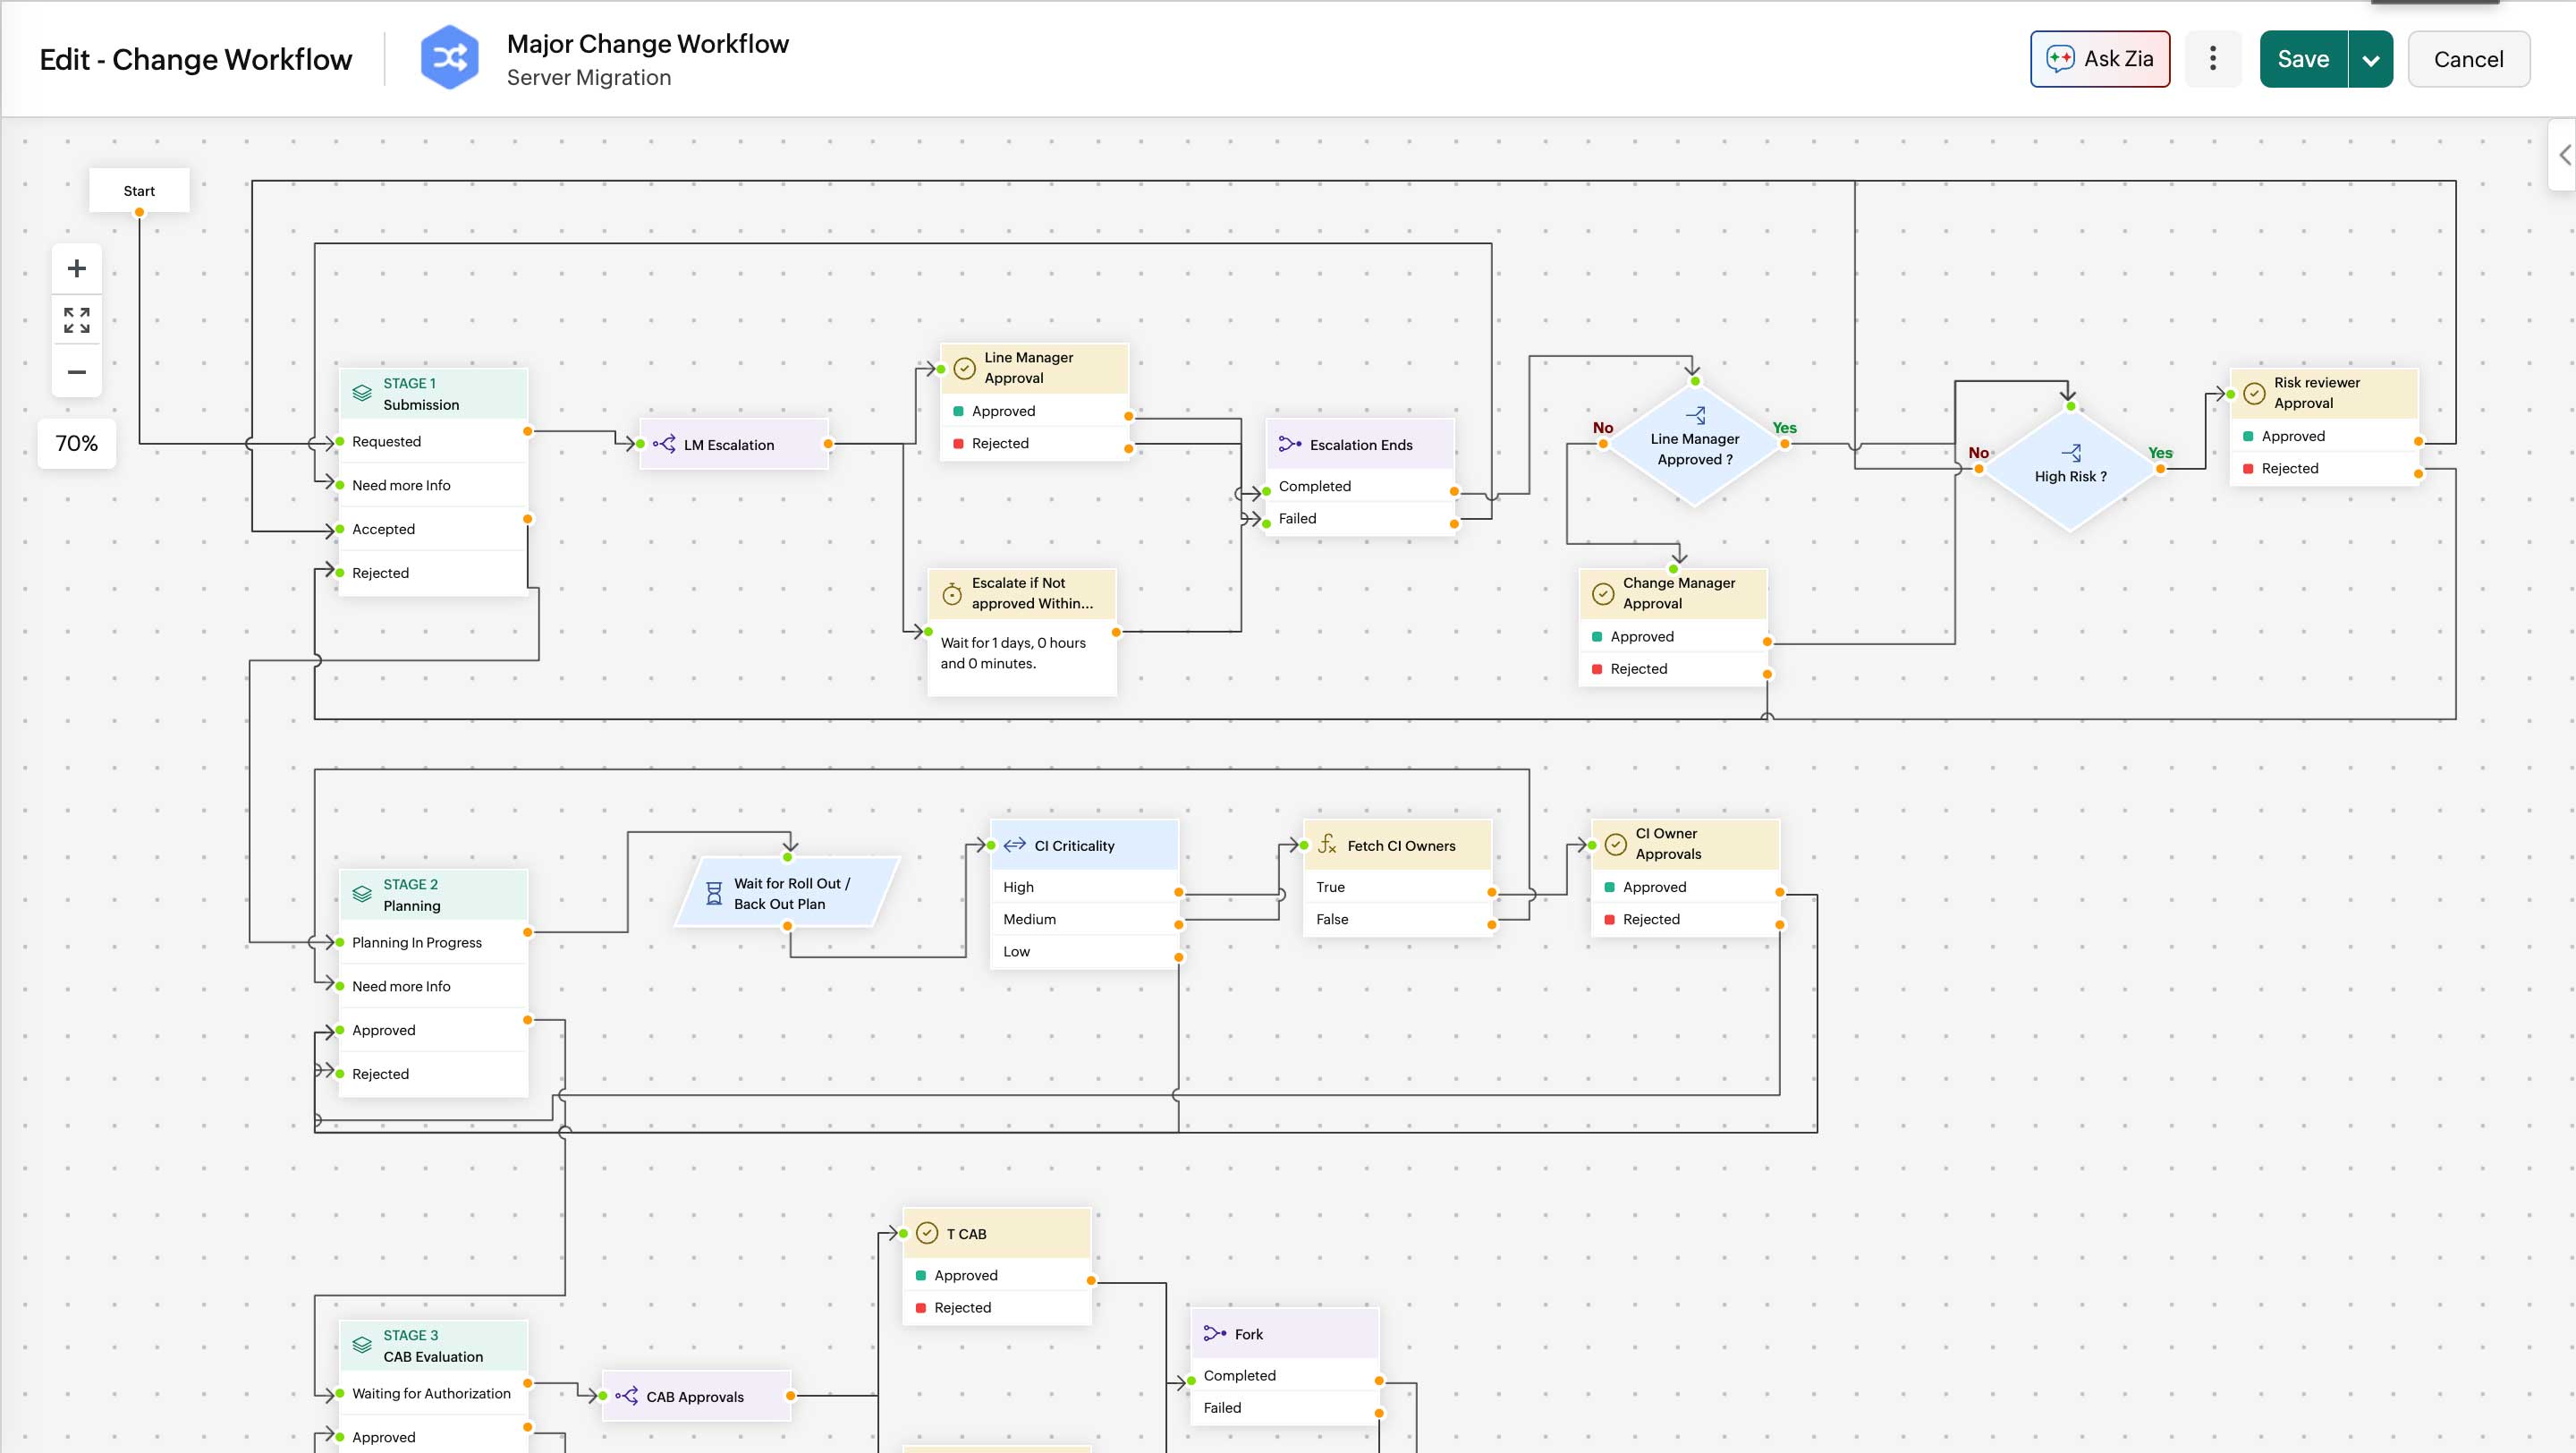The width and height of the screenshot is (2576, 1453).
Task: Click the LM Escalation node icon
Action: point(664,444)
